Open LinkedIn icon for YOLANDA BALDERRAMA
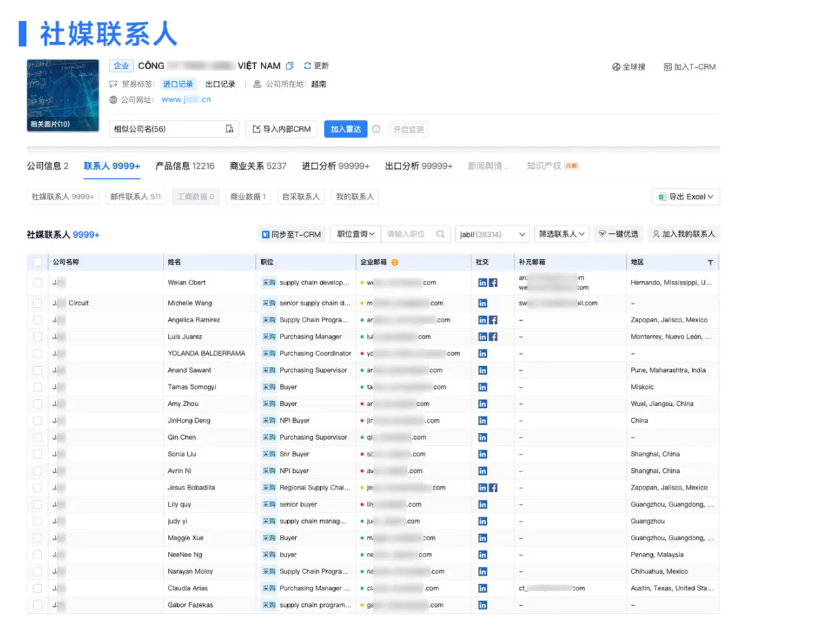814x638 pixels. coord(482,354)
